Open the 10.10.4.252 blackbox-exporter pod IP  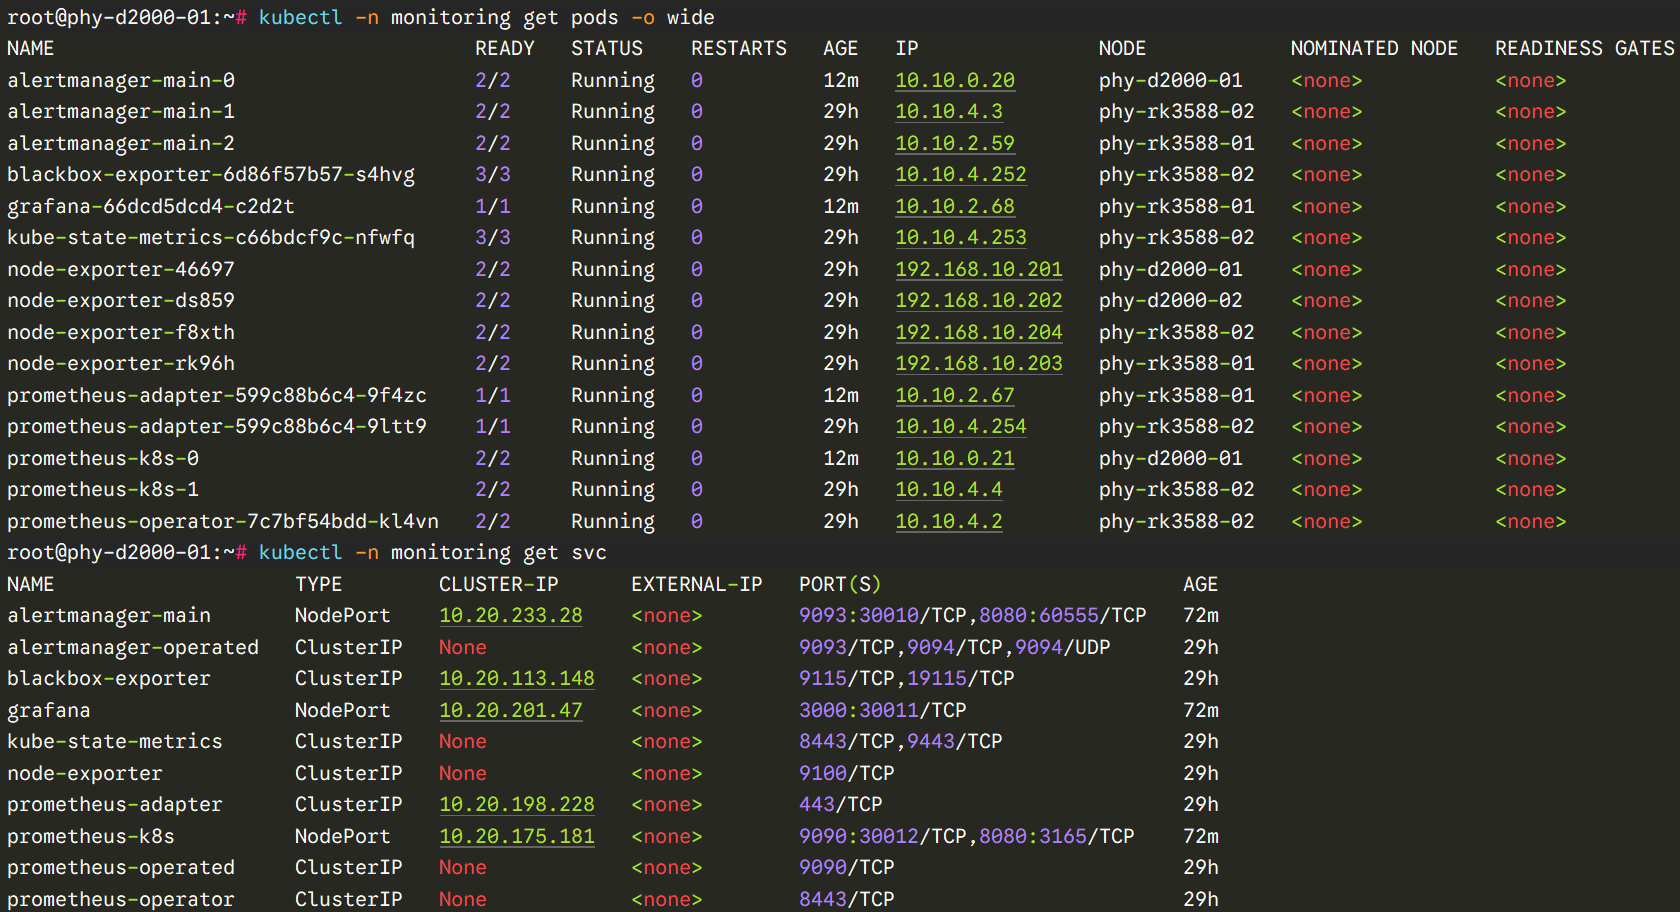click(960, 174)
